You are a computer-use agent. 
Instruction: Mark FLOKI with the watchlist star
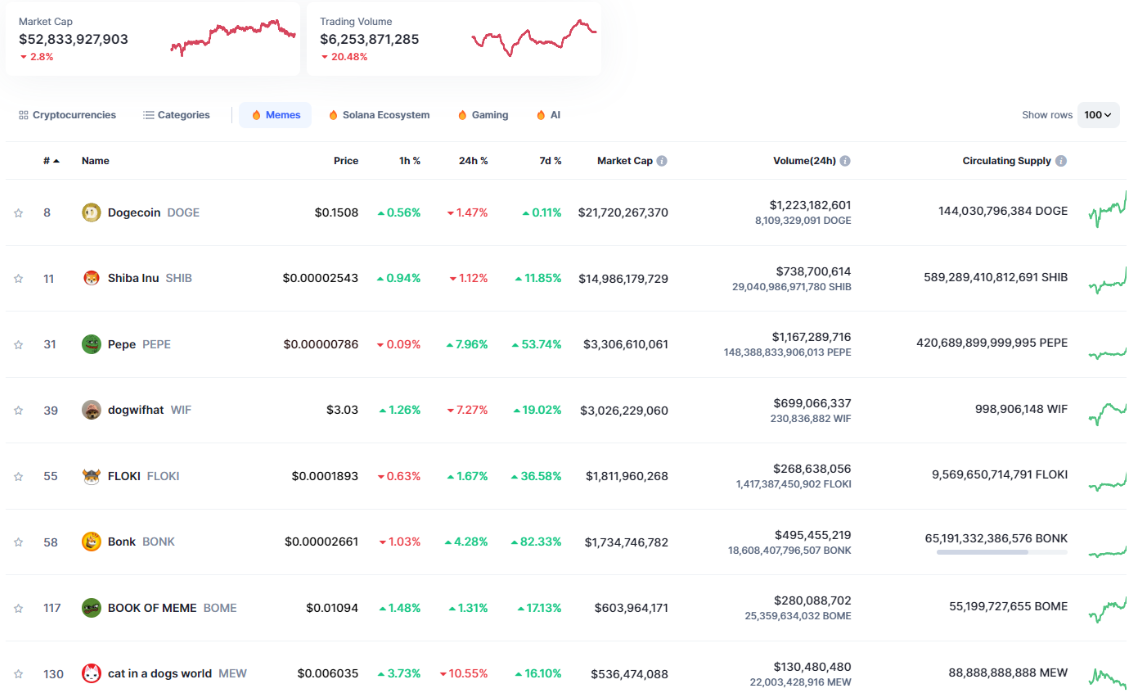[18, 476]
